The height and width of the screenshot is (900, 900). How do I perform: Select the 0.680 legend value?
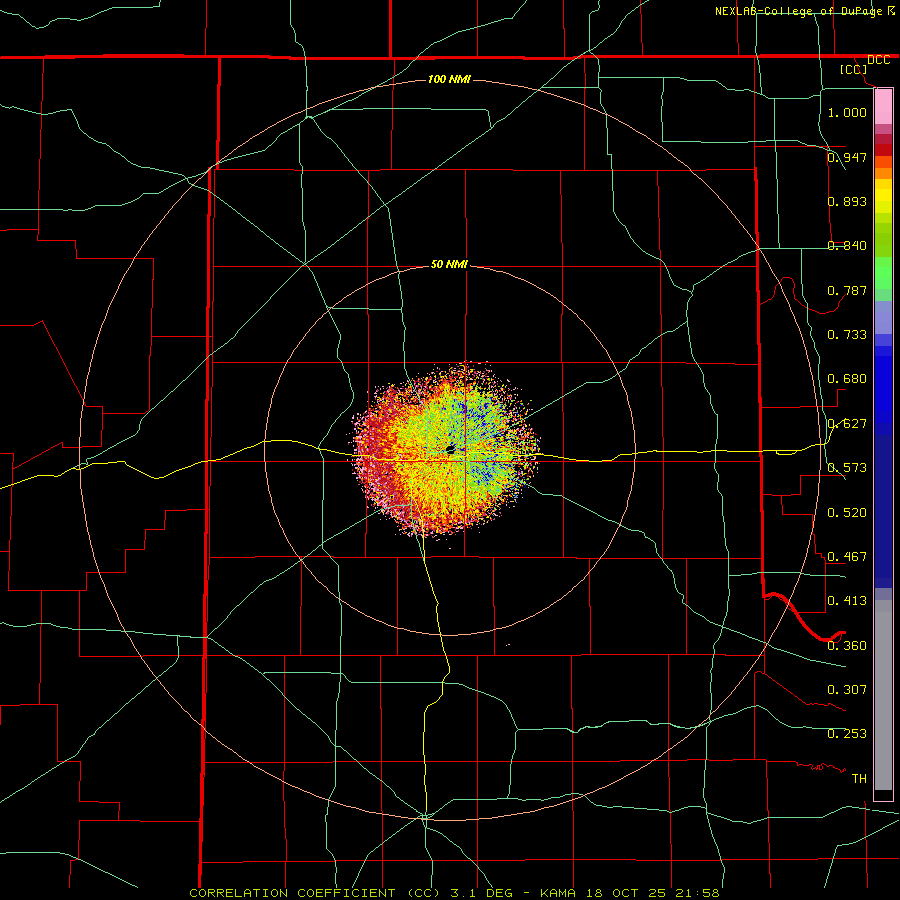click(x=847, y=379)
